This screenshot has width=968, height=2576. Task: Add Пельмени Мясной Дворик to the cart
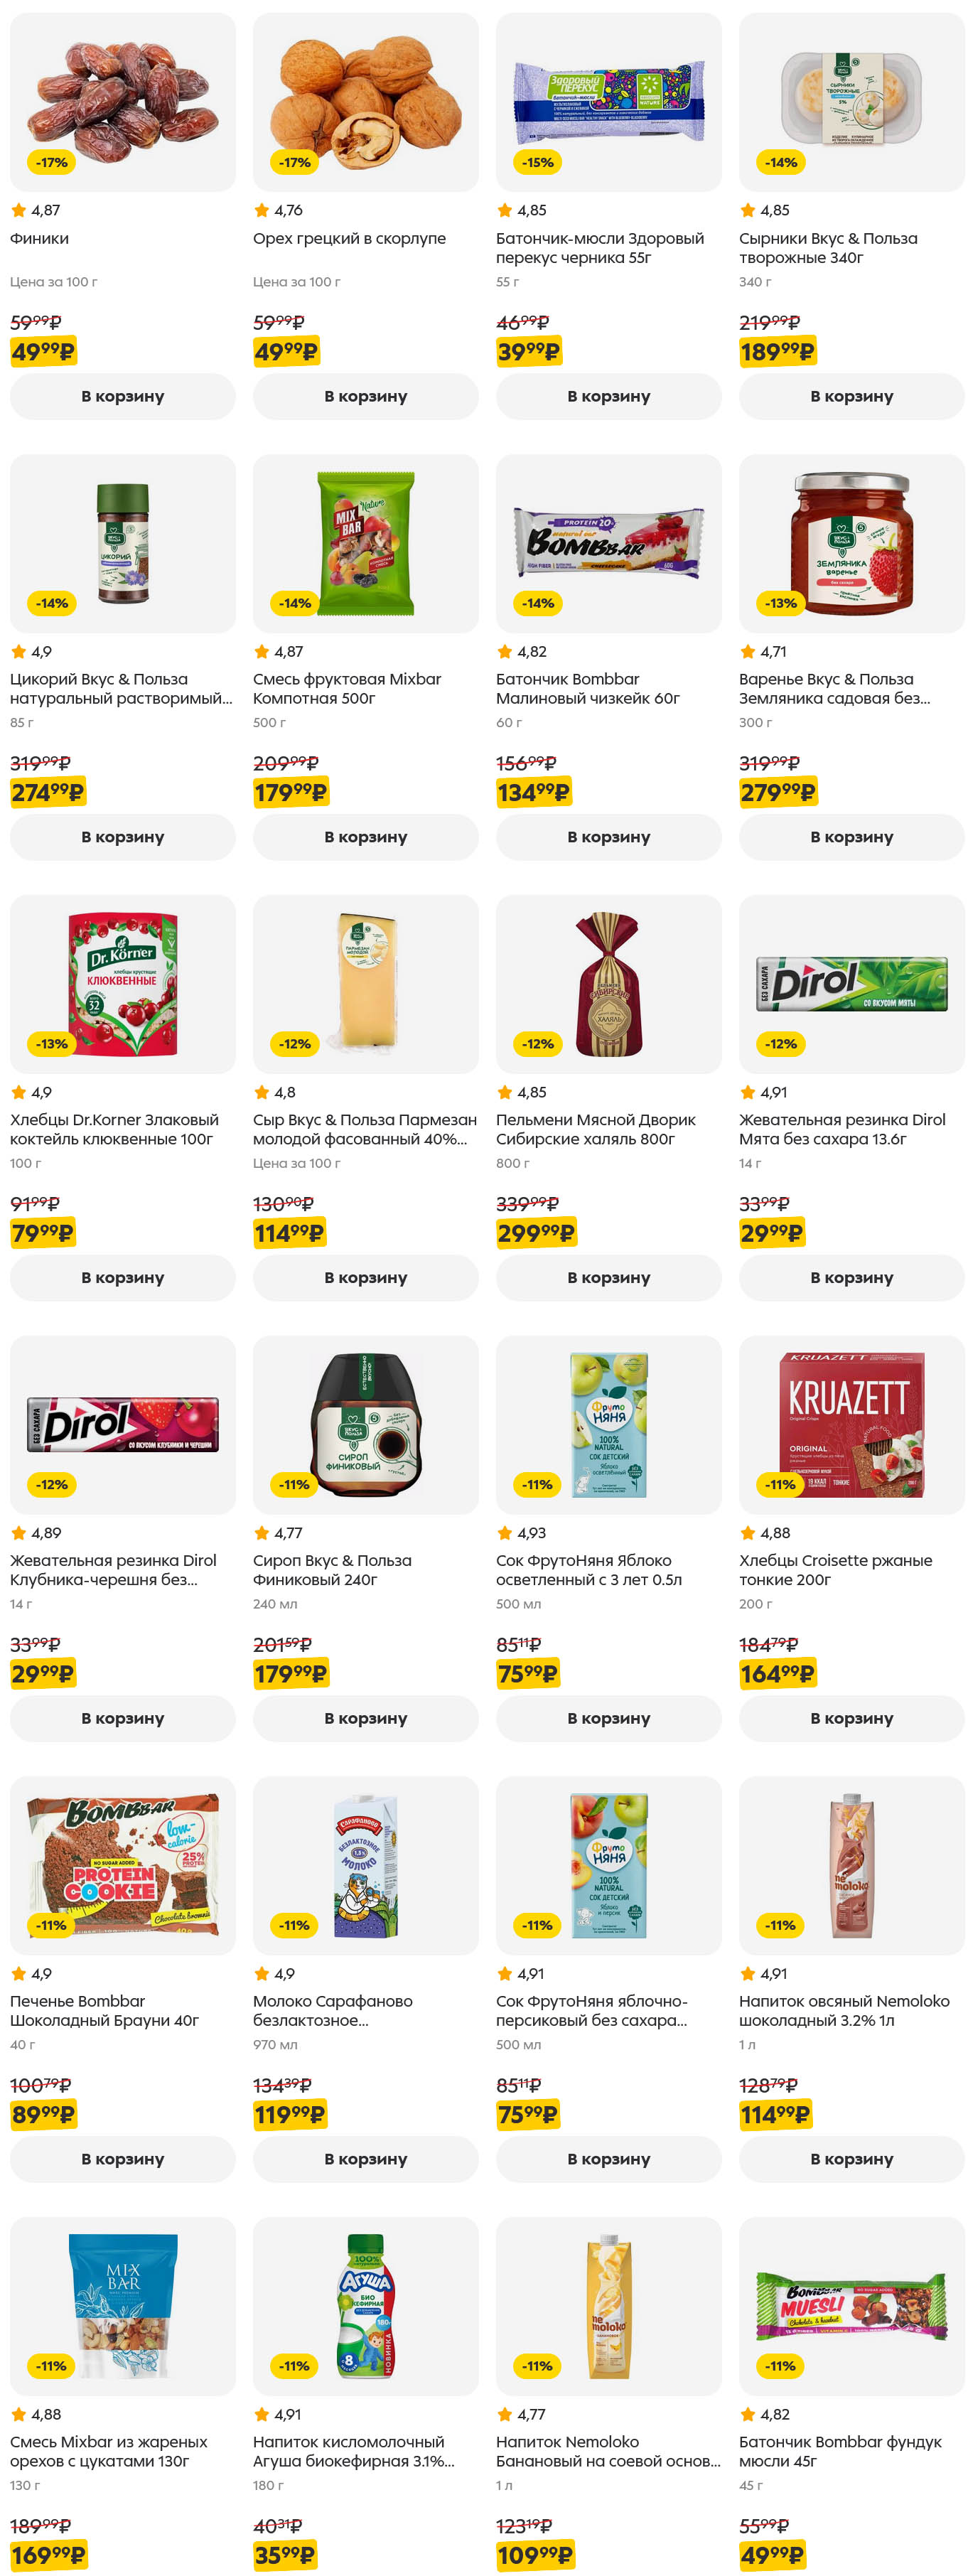[608, 1277]
